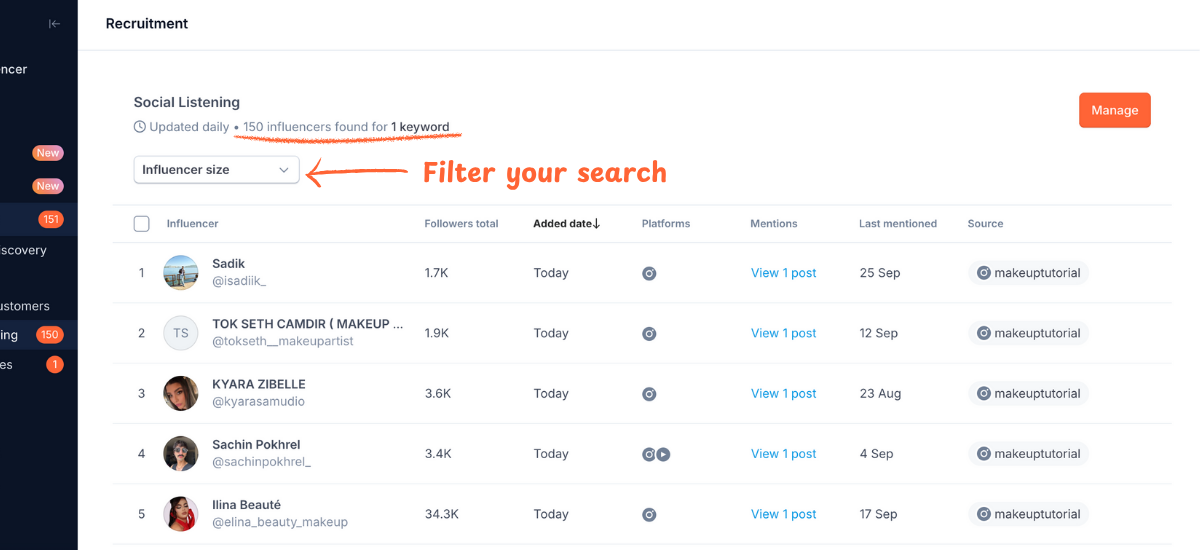The width and height of the screenshot is (1200, 550).
Task: Click KYARA ZIBELLE's profile picture
Action: tap(181, 393)
